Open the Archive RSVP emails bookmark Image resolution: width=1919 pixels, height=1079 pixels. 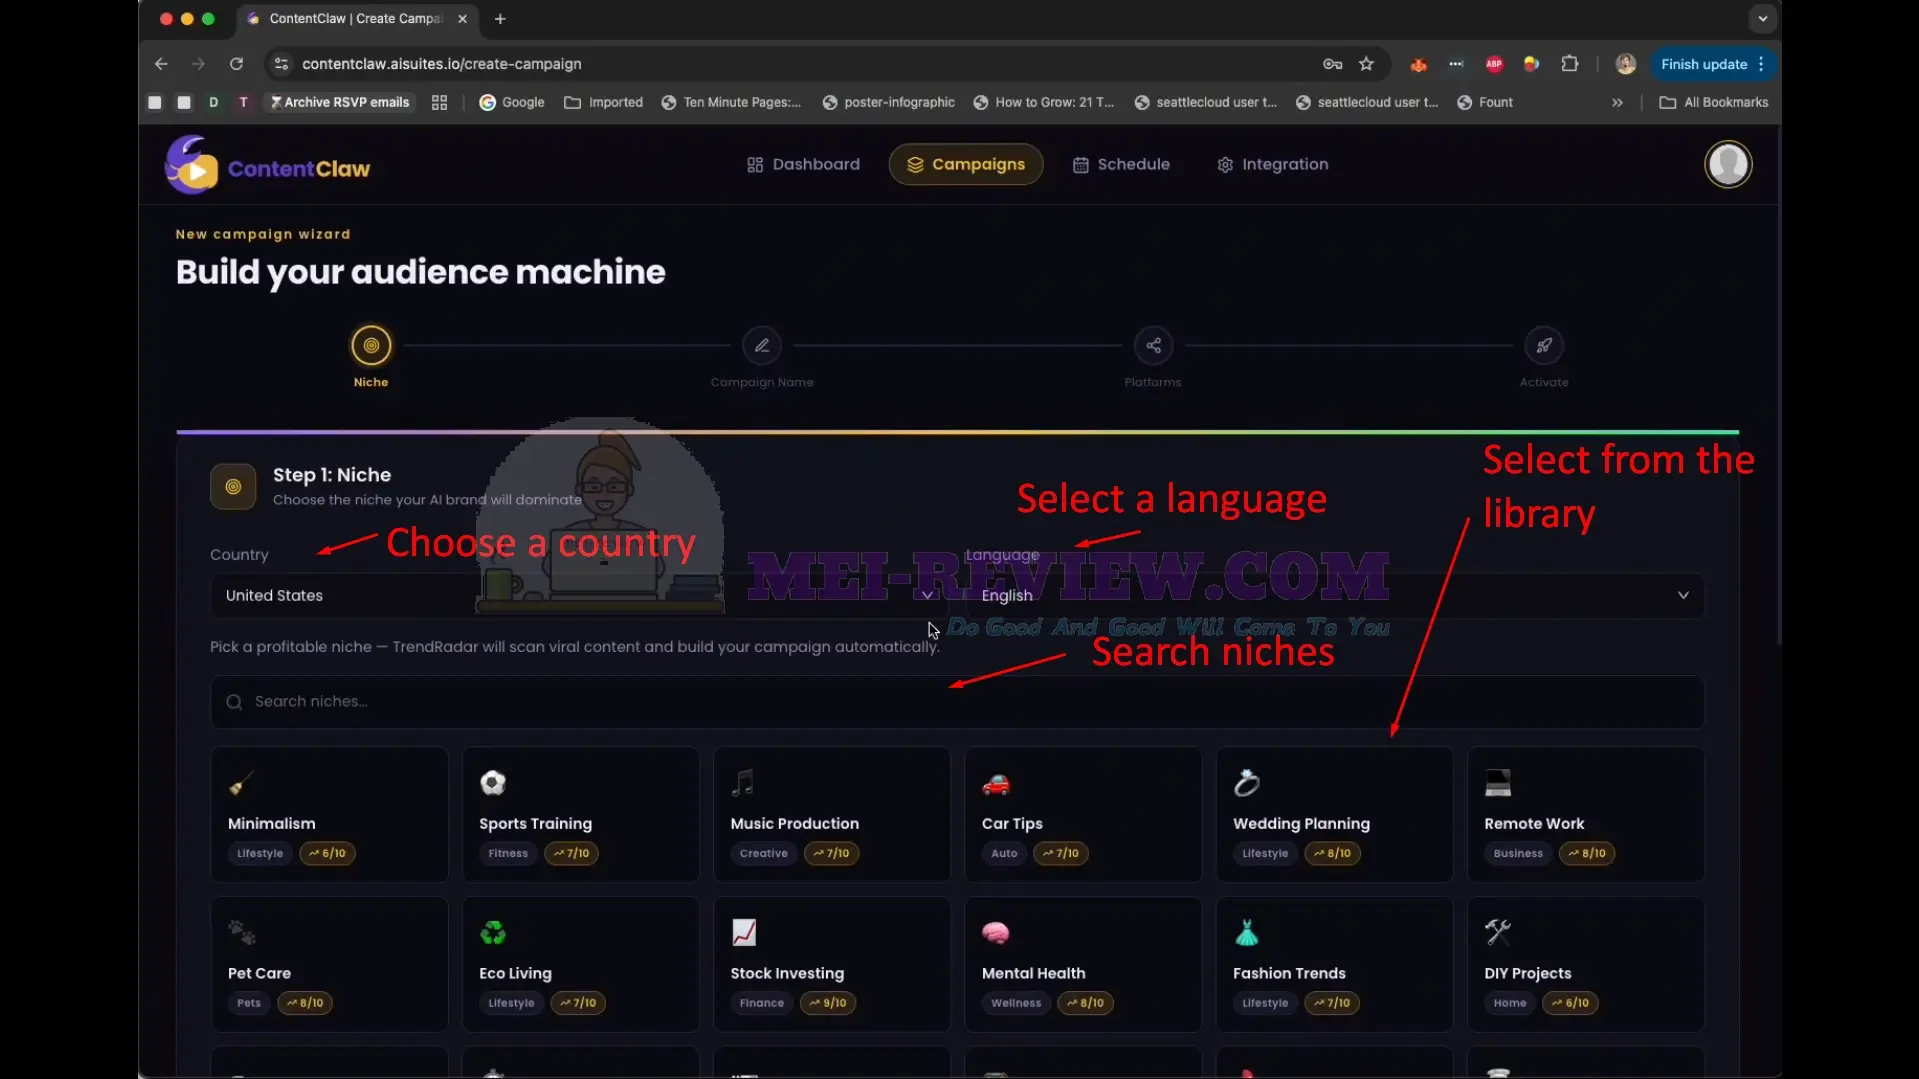(x=340, y=102)
